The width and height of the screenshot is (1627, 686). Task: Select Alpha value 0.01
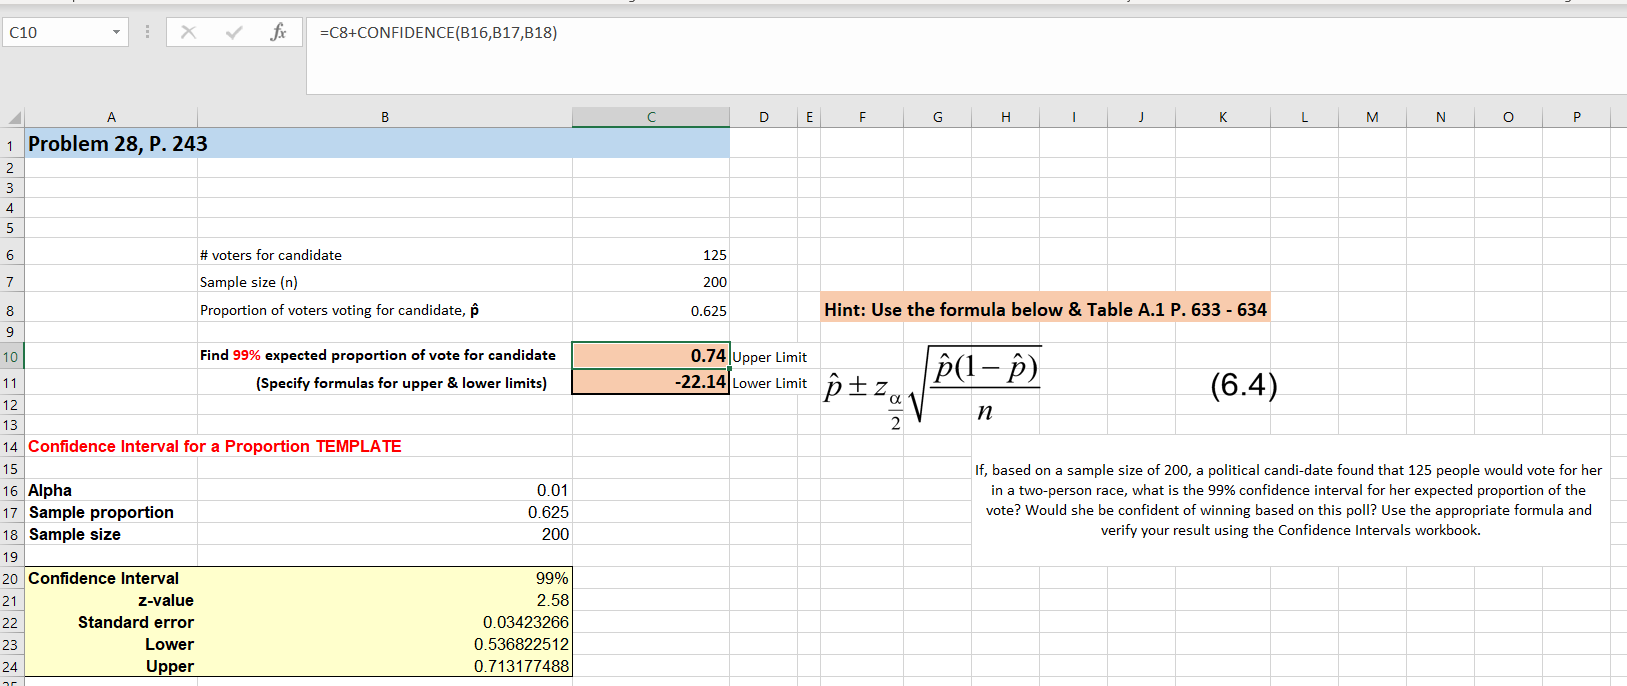[385, 490]
